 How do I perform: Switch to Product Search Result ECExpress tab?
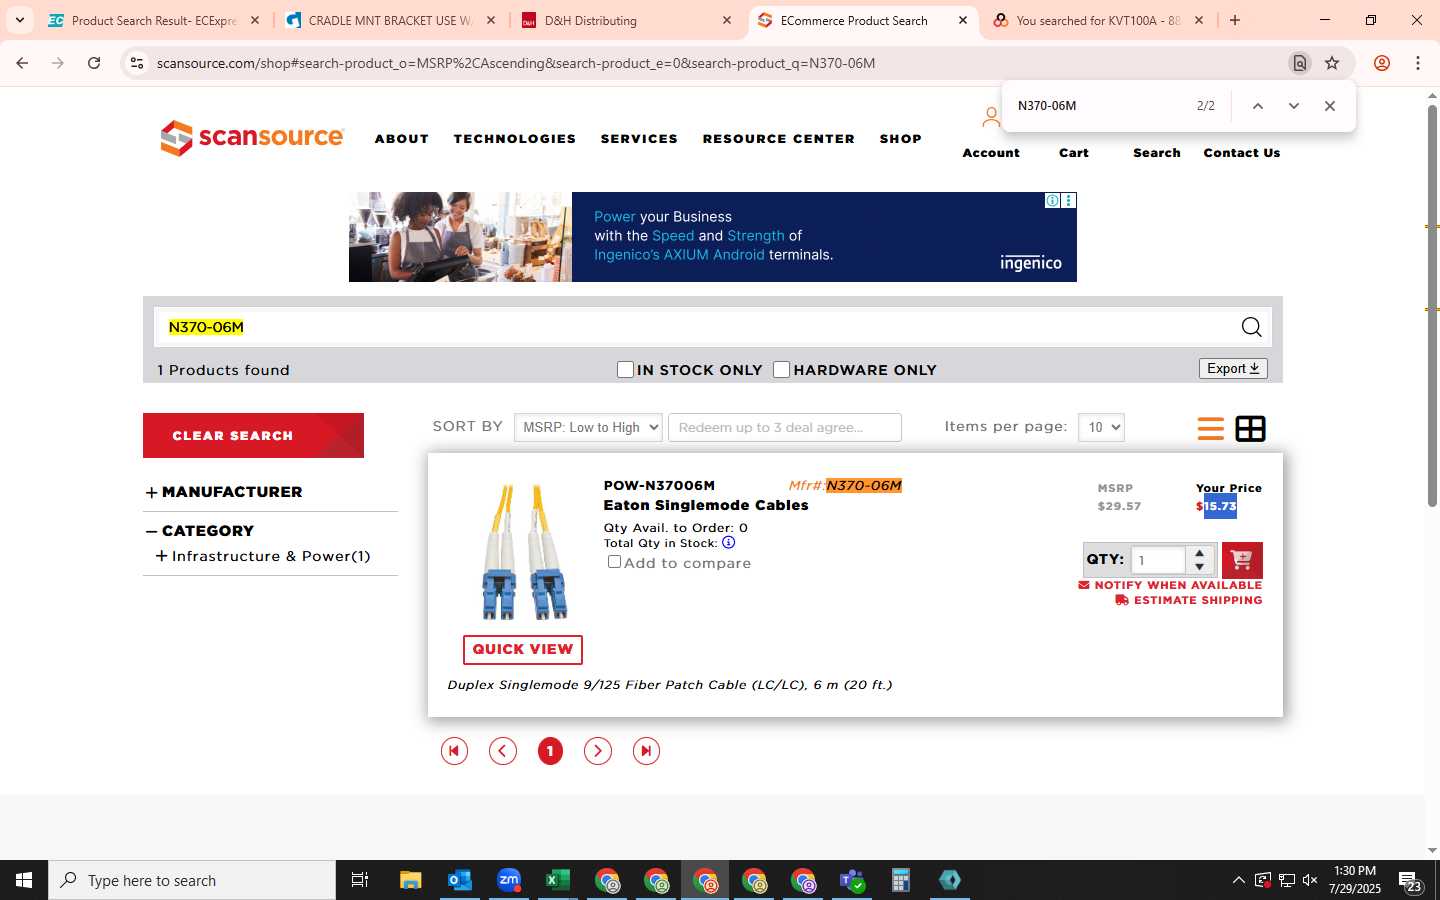[153, 20]
